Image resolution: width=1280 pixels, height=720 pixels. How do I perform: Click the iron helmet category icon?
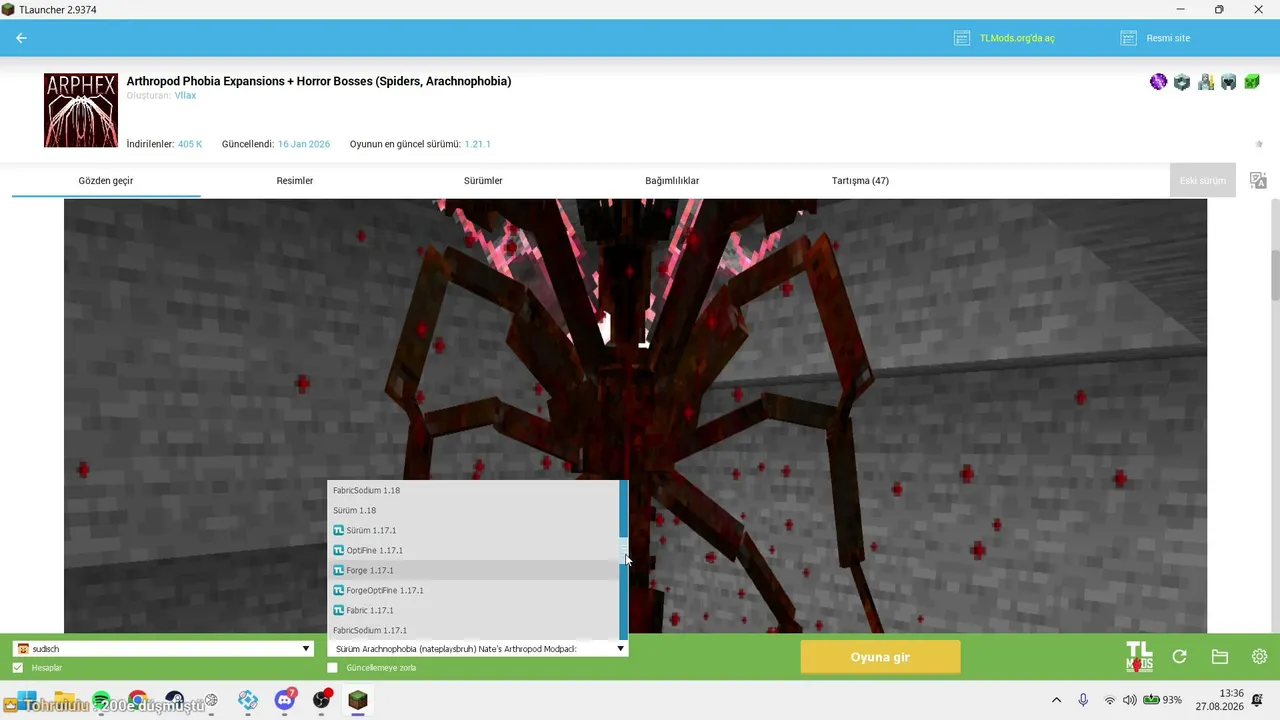(1229, 82)
